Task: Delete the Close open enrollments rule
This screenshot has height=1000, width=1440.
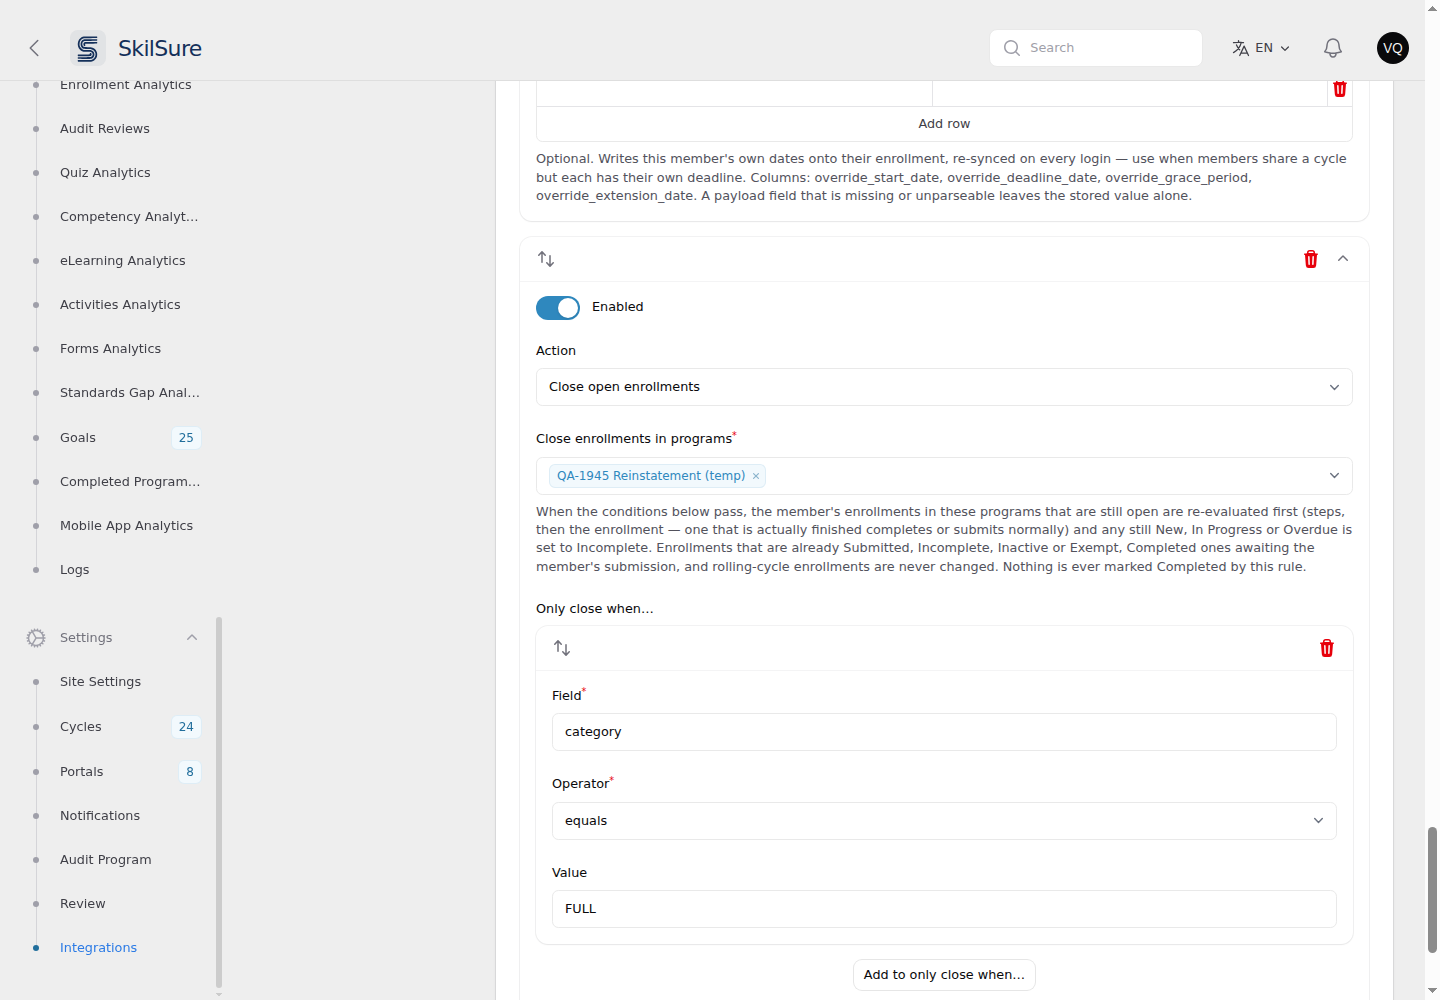Action: (1311, 259)
